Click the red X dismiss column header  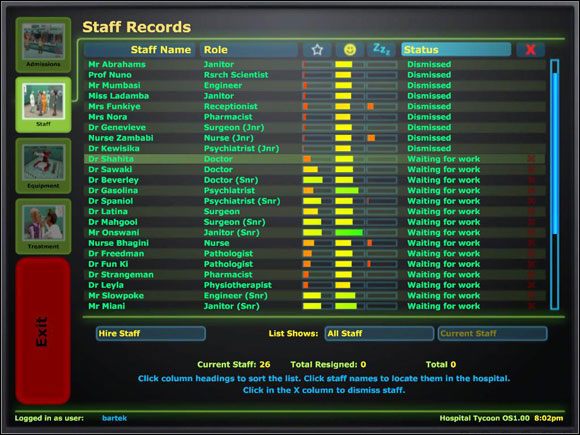530,50
